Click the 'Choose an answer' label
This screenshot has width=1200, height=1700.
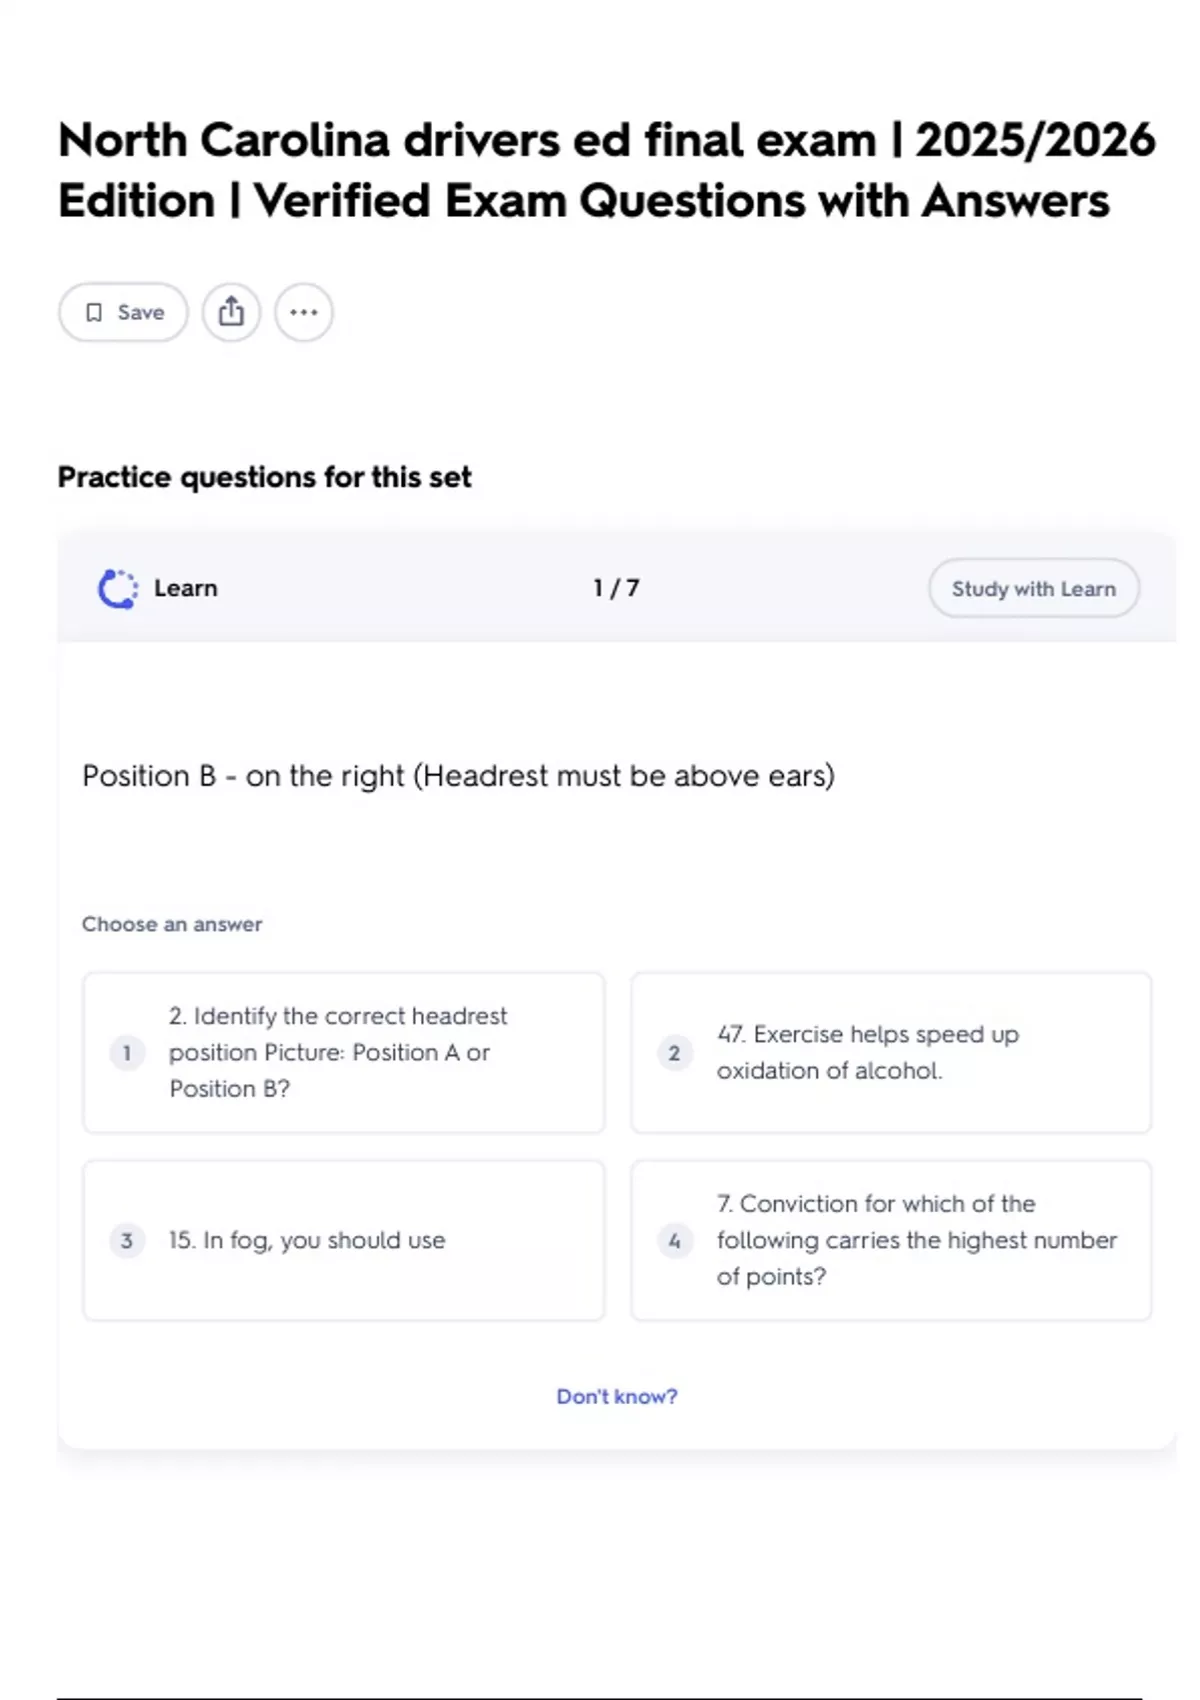(x=172, y=924)
